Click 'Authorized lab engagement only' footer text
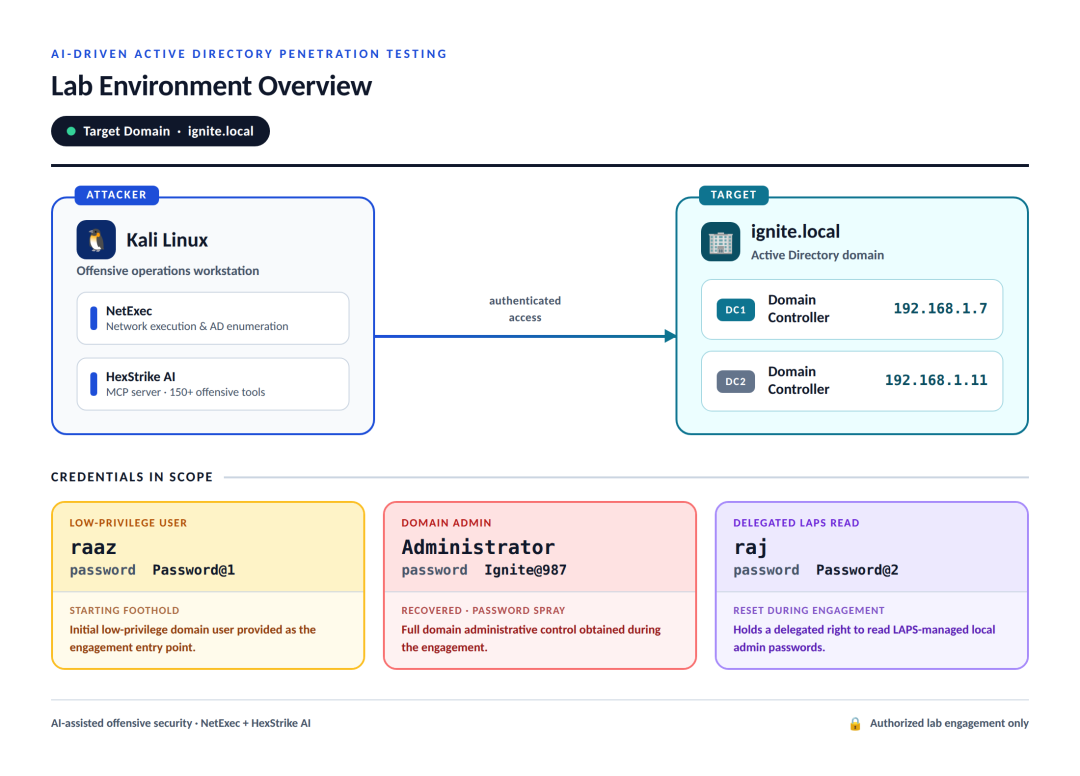This screenshot has width=1080, height=776. tap(949, 723)
